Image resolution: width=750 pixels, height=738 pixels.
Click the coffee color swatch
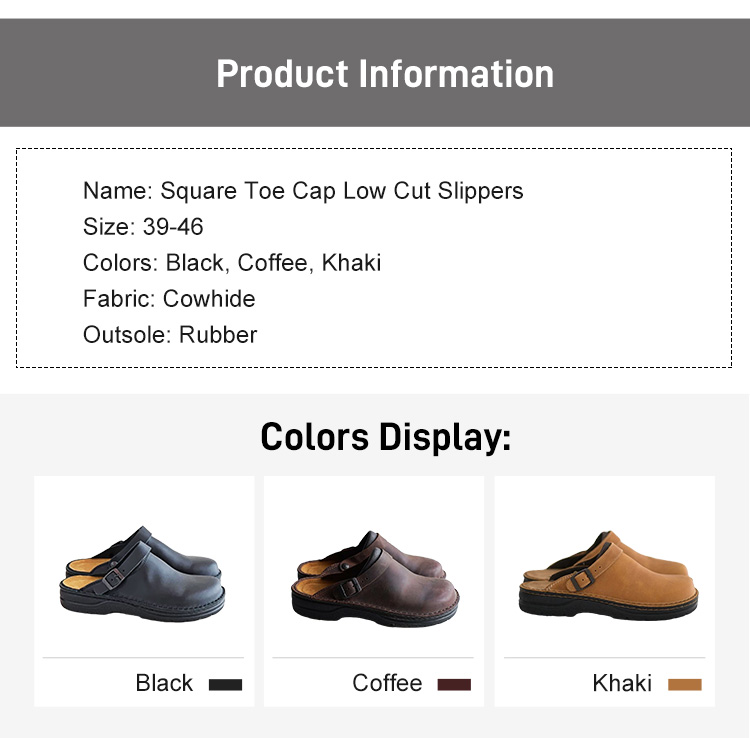454,684
